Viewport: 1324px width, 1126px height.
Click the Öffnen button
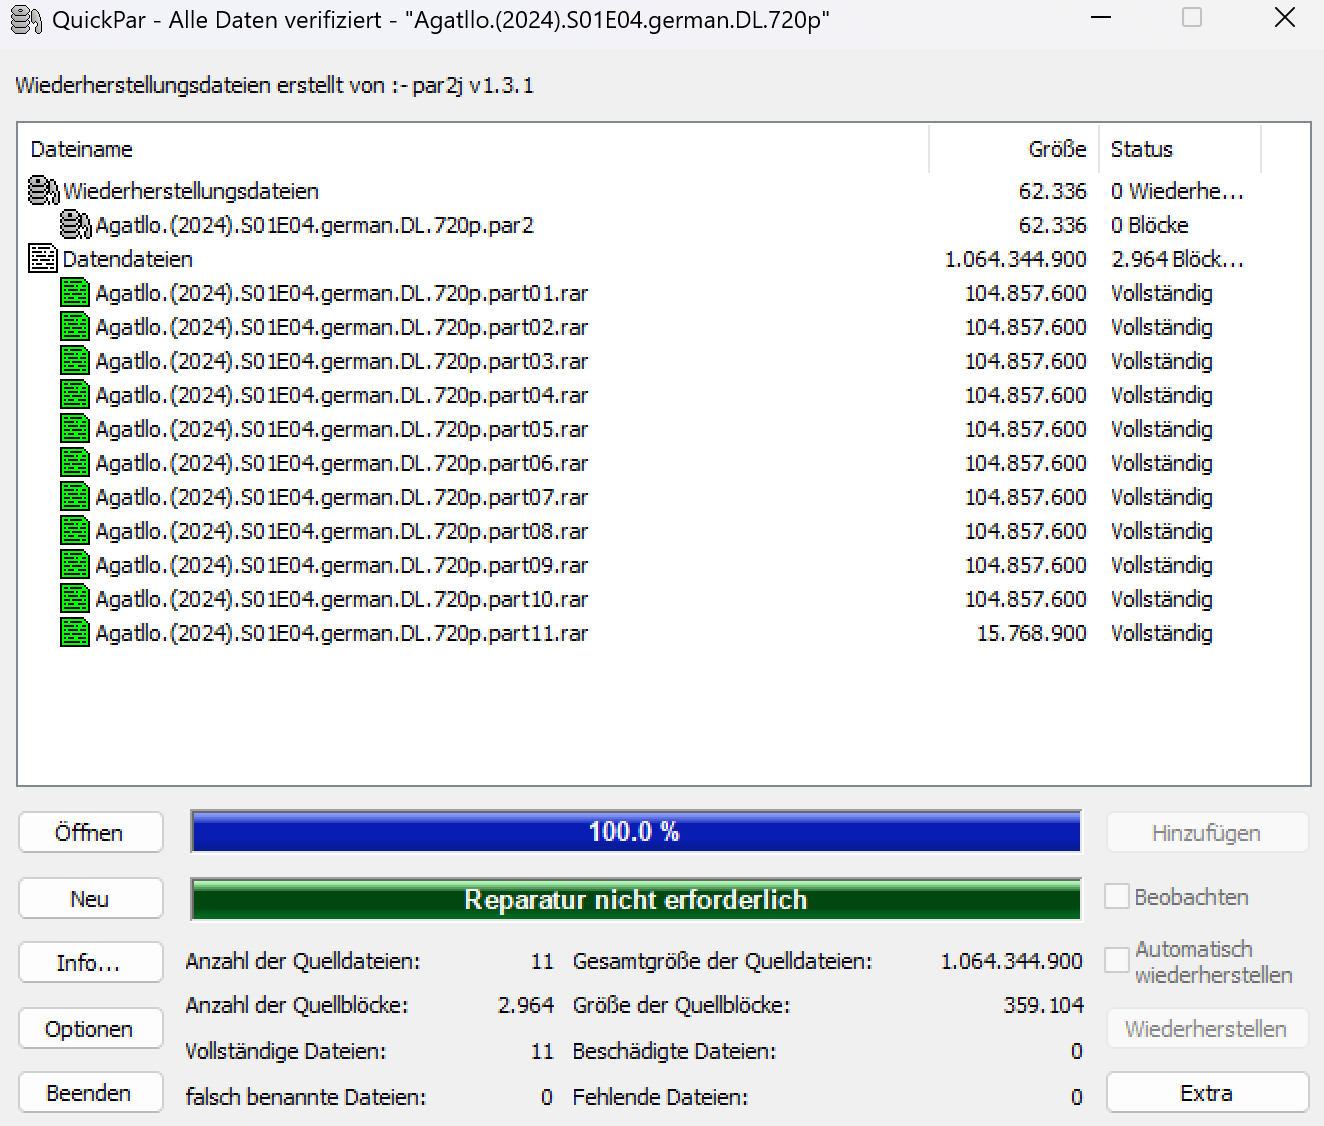coord(90,833)
